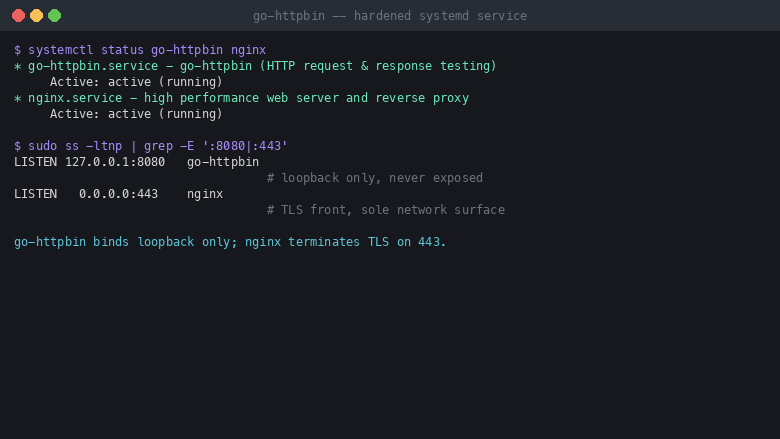This screenshot has width=780, height=439.
Task: Close the terminal with the red button
Action: click(18, 16)
